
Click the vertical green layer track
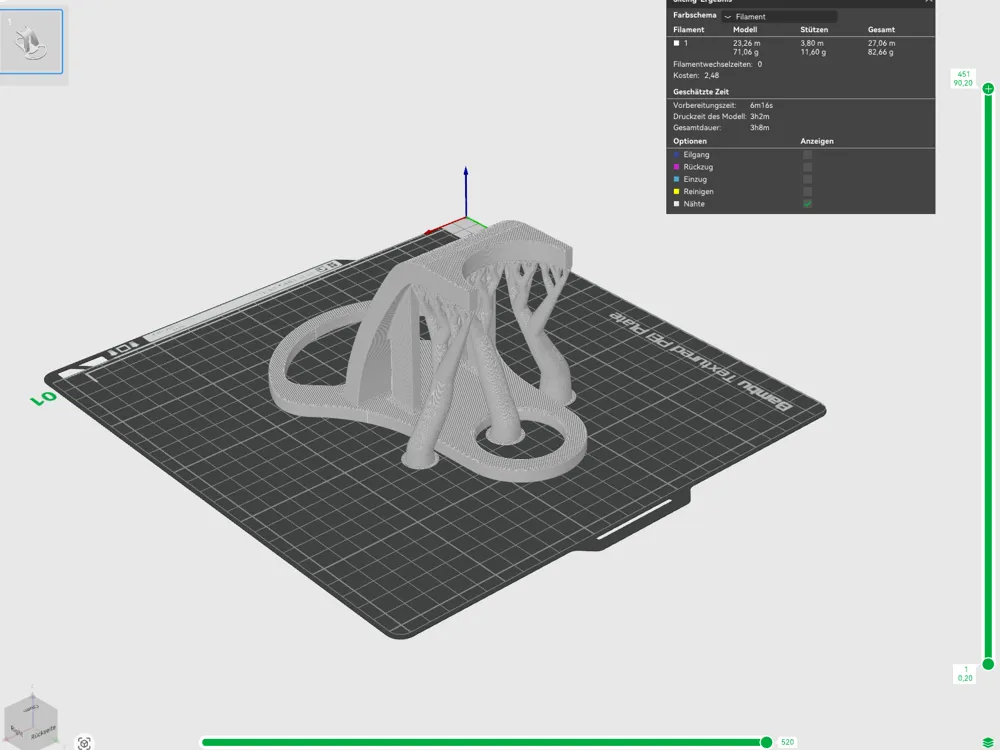coord(988,376)
